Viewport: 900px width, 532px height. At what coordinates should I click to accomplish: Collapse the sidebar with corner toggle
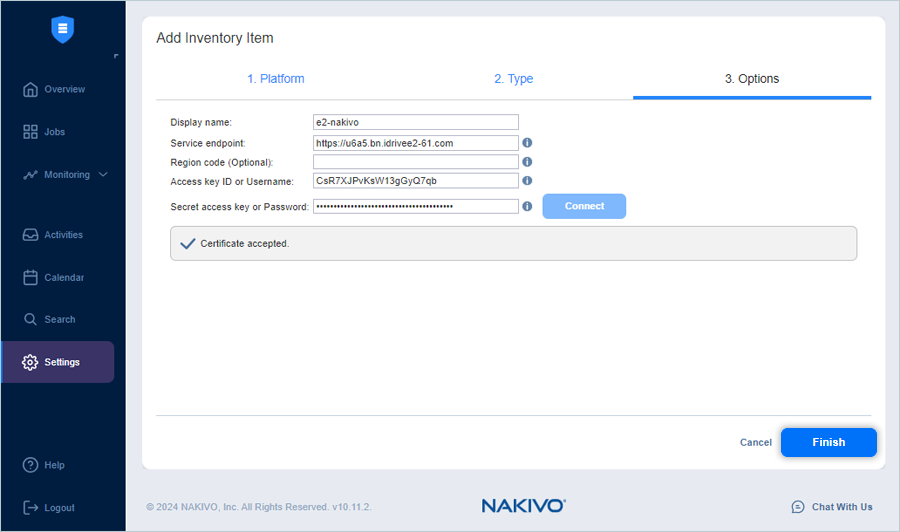click(x=116, y=56)
